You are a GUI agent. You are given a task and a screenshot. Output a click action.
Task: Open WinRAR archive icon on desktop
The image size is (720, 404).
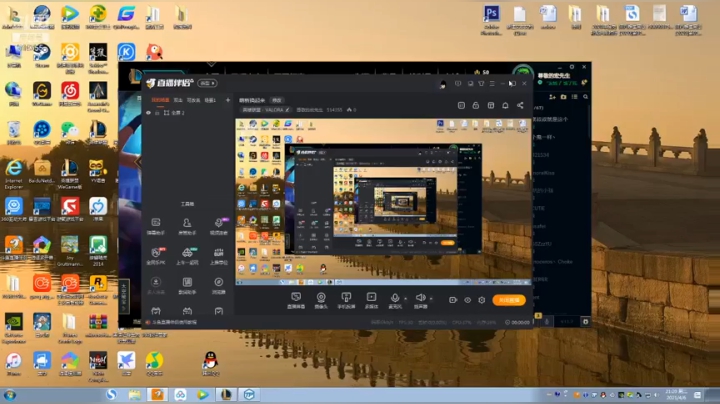point(98,325)
